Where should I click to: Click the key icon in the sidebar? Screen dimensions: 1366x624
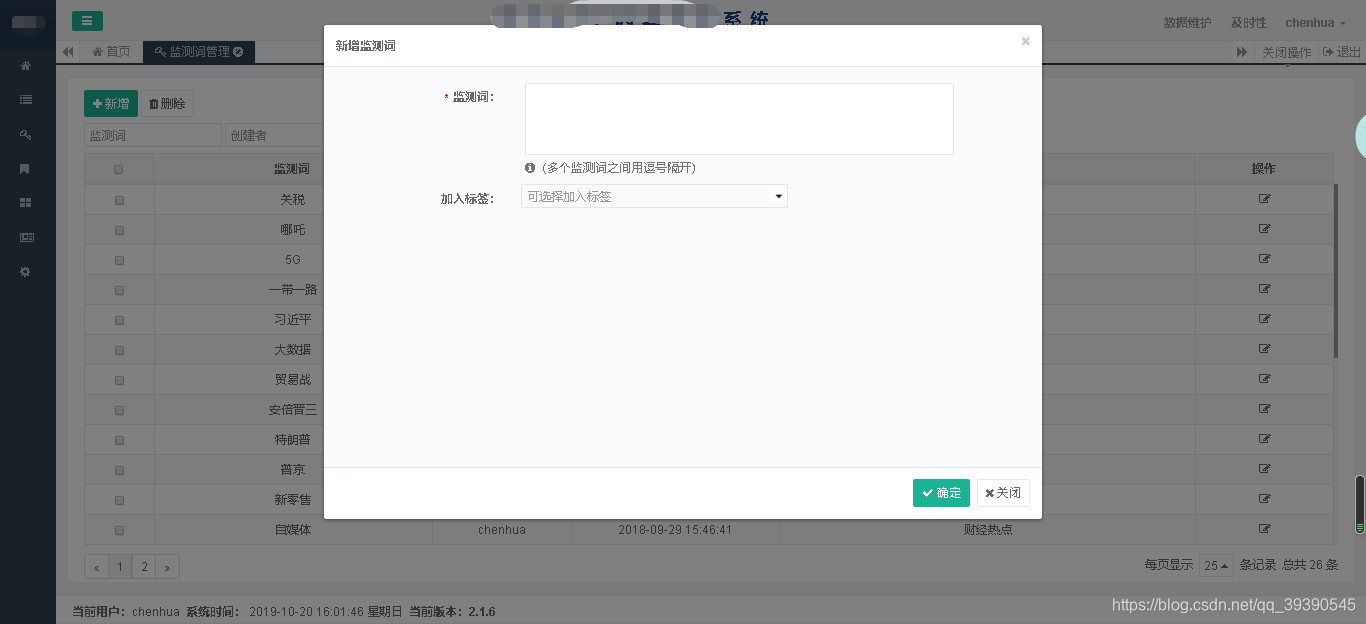point(24,134)
